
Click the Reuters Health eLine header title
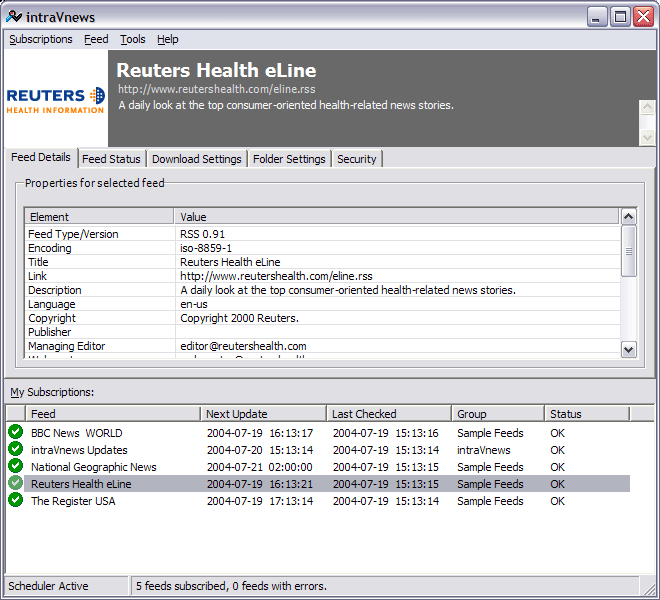point(216,70)
